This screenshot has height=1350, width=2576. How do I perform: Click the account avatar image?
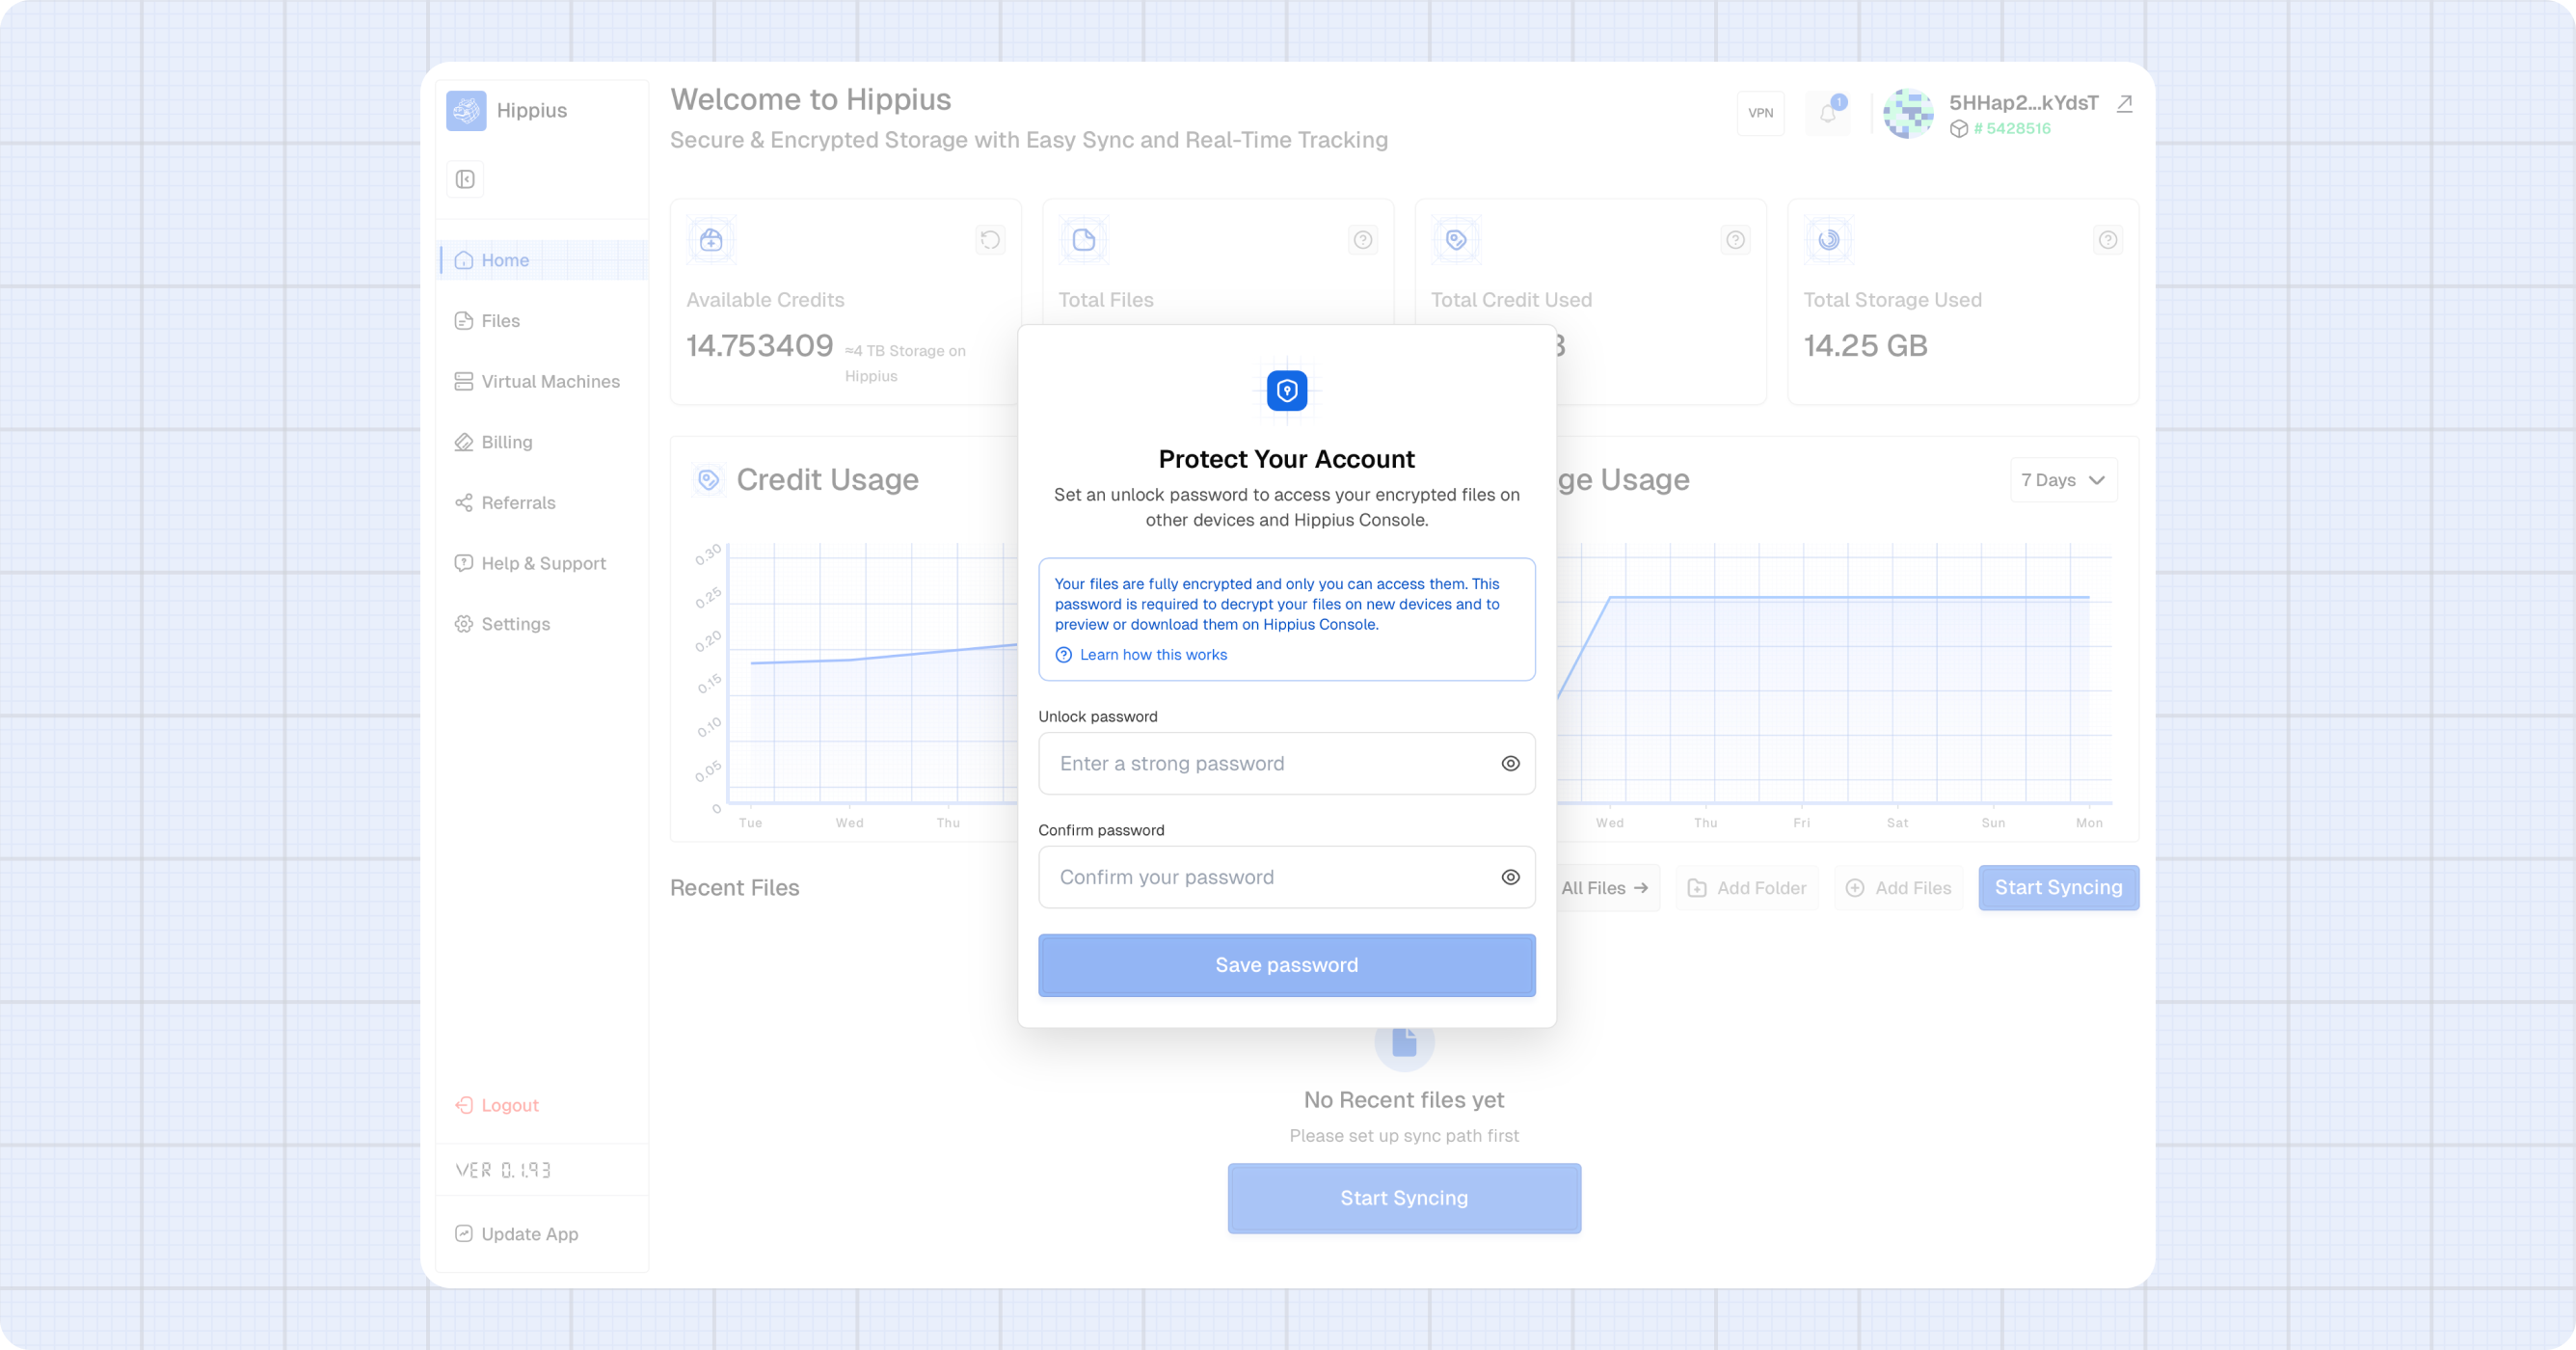tap(1908, 113)
